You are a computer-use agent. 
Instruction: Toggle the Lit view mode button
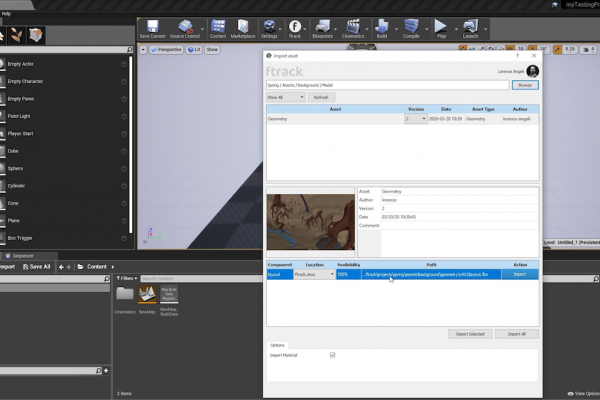tap(194, 50)
